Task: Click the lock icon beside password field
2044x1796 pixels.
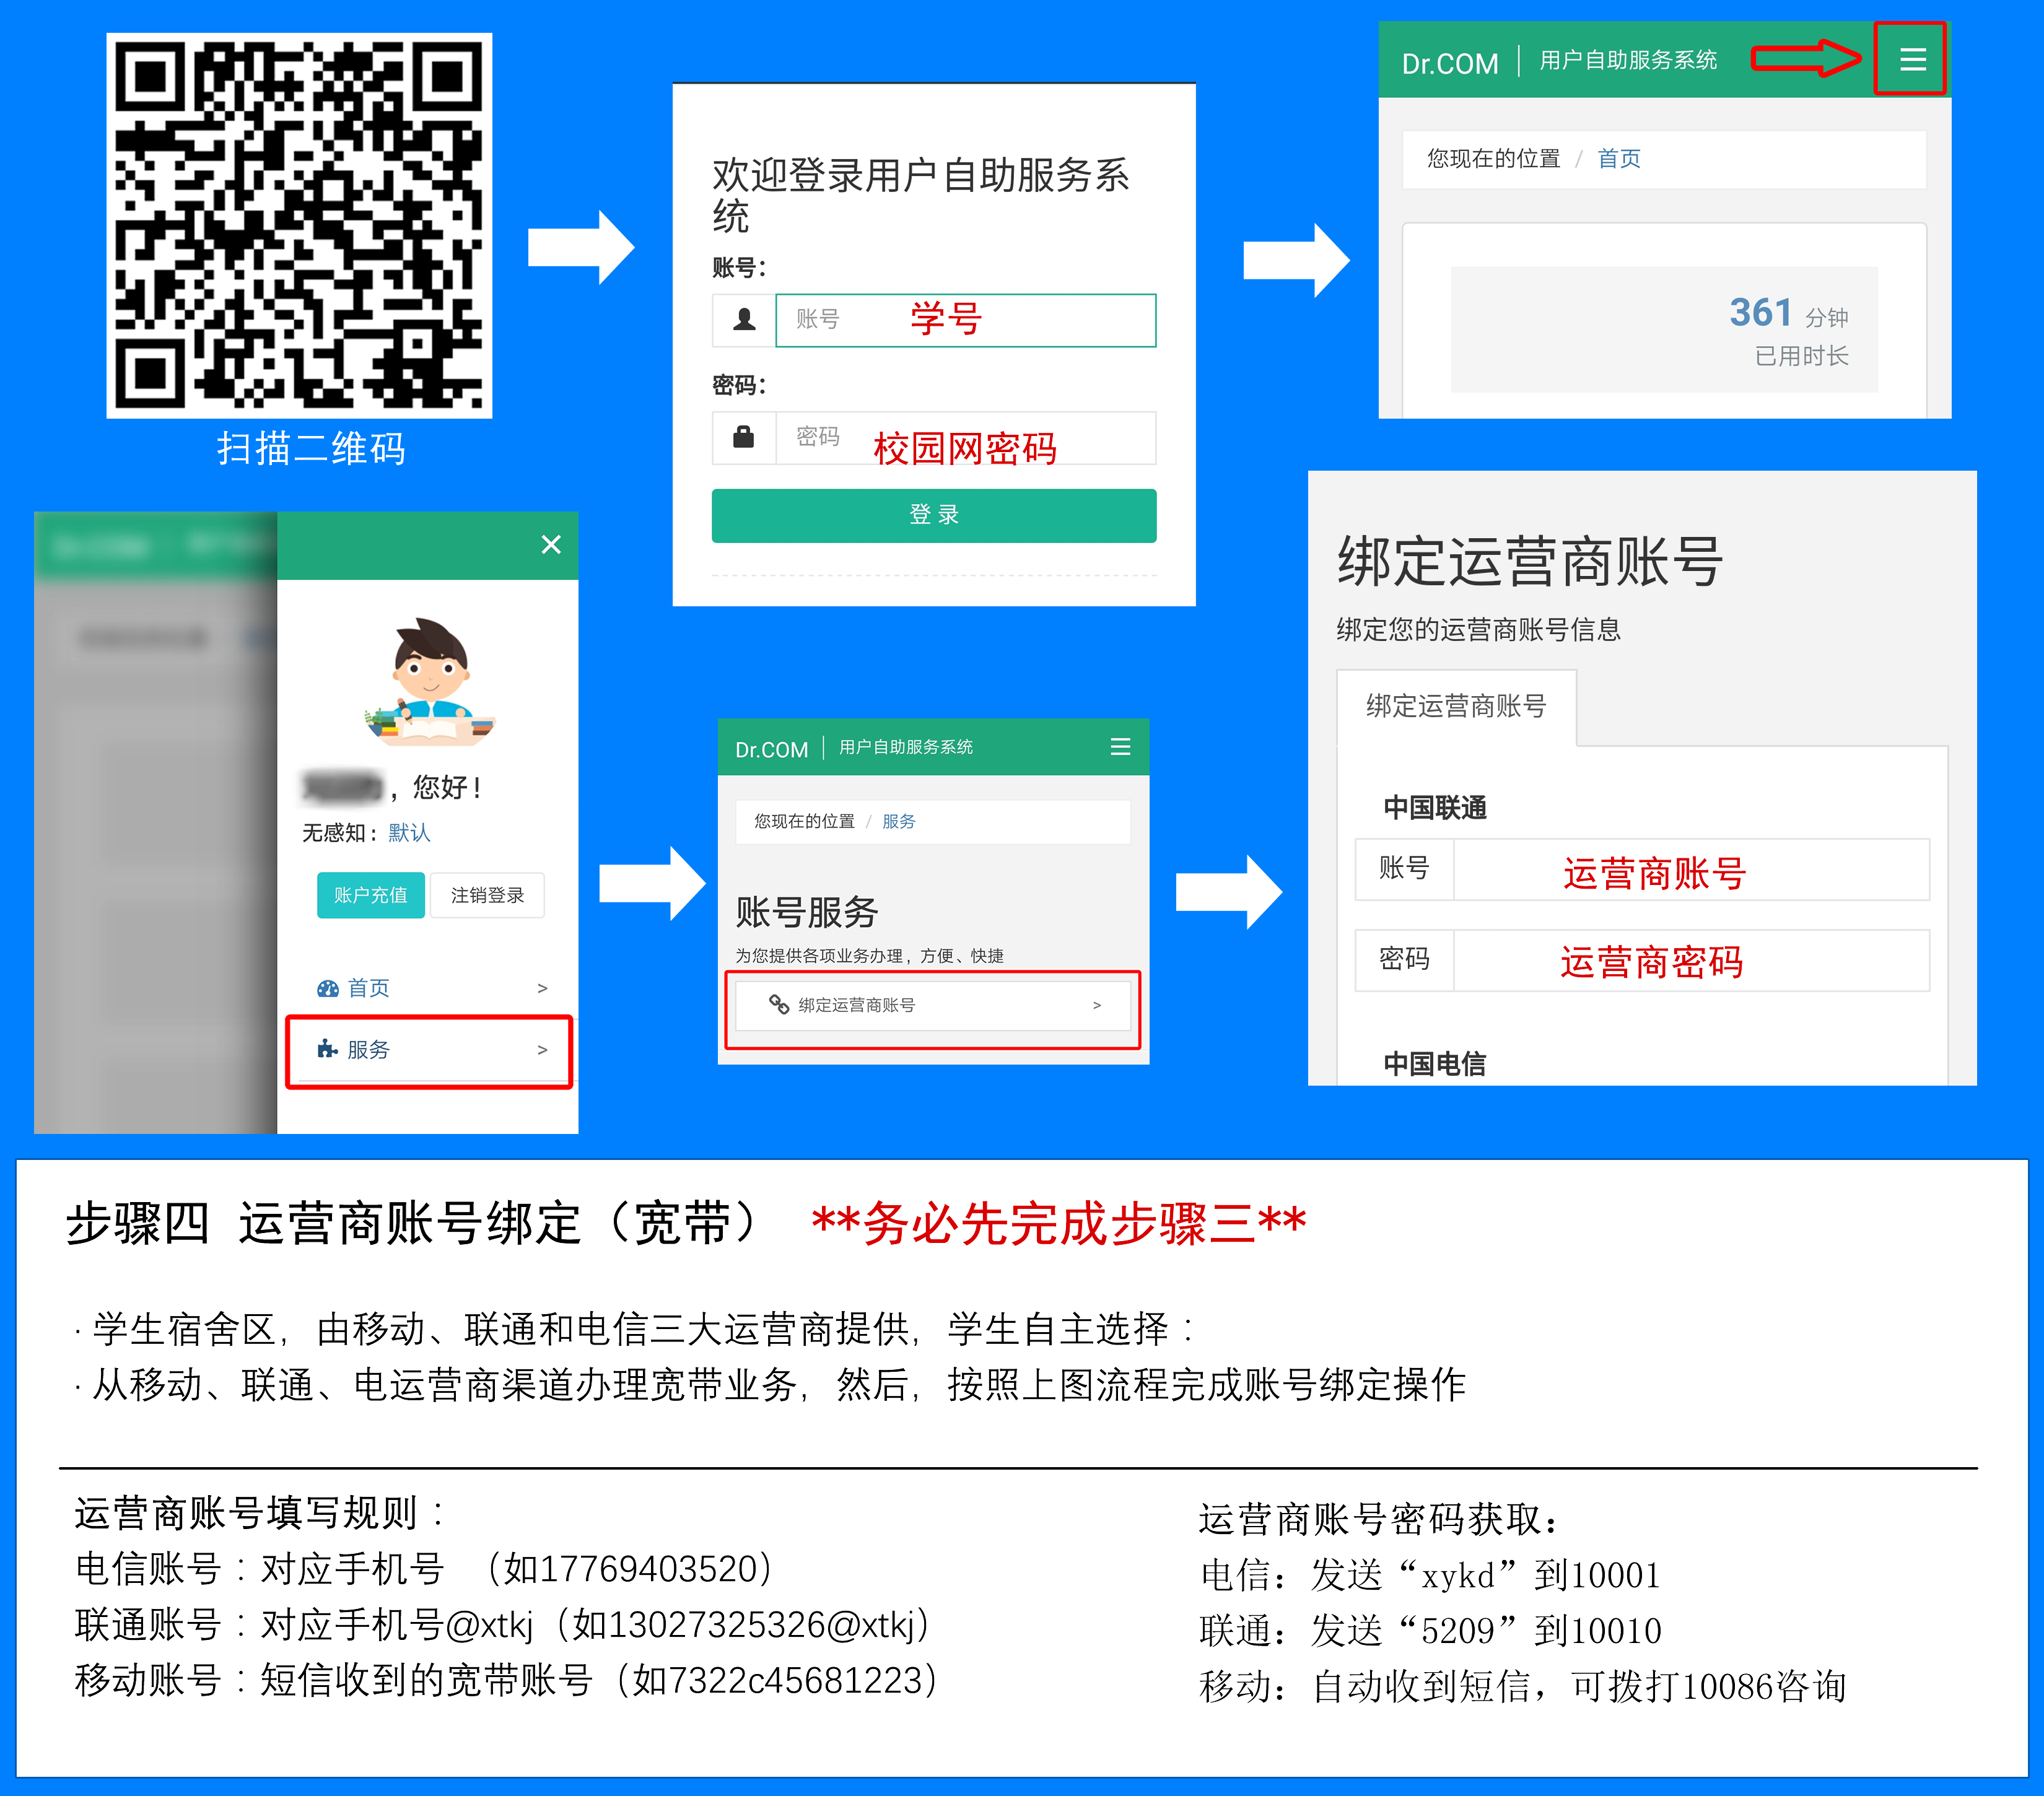Action: click(x=744, y=437)
